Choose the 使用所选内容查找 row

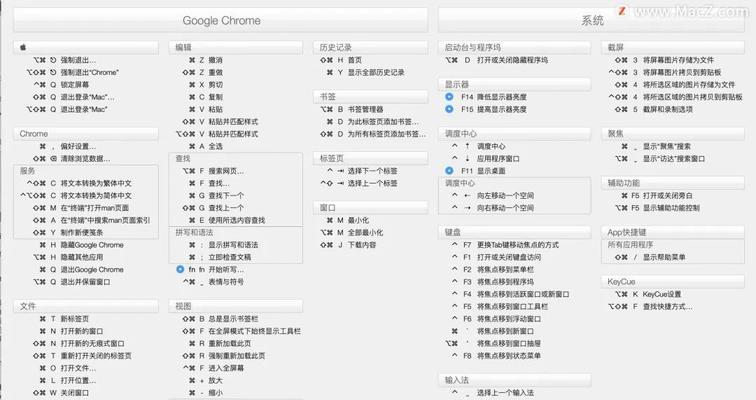227,220
